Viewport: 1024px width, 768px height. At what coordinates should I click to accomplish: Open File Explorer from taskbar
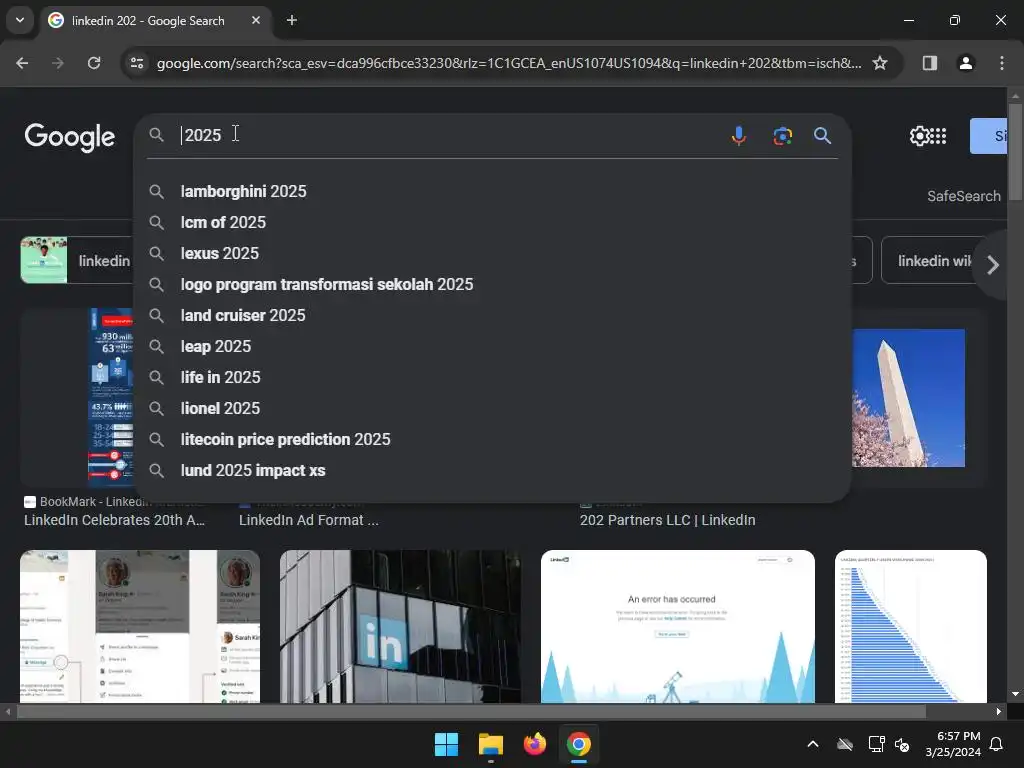[x=490, y=744]
